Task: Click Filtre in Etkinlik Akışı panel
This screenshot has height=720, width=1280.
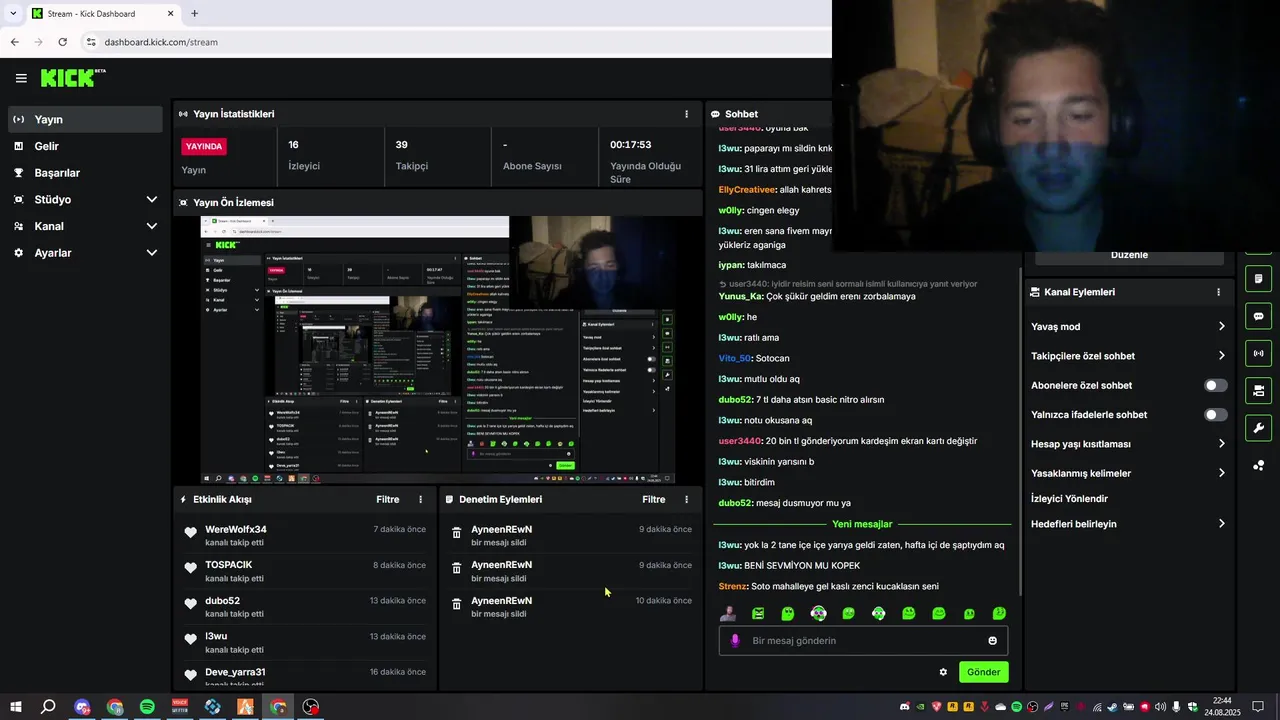Action: point(387,499)
